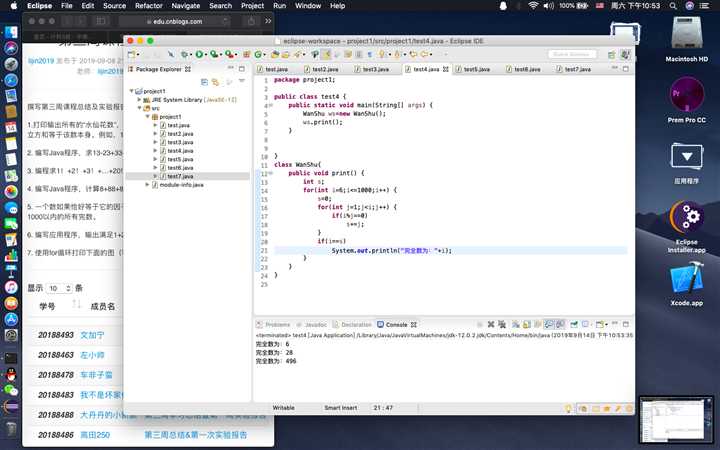Open the Prem Pro CC desktop icon
Screen dimensions: 720x450
tap(686, 96)
